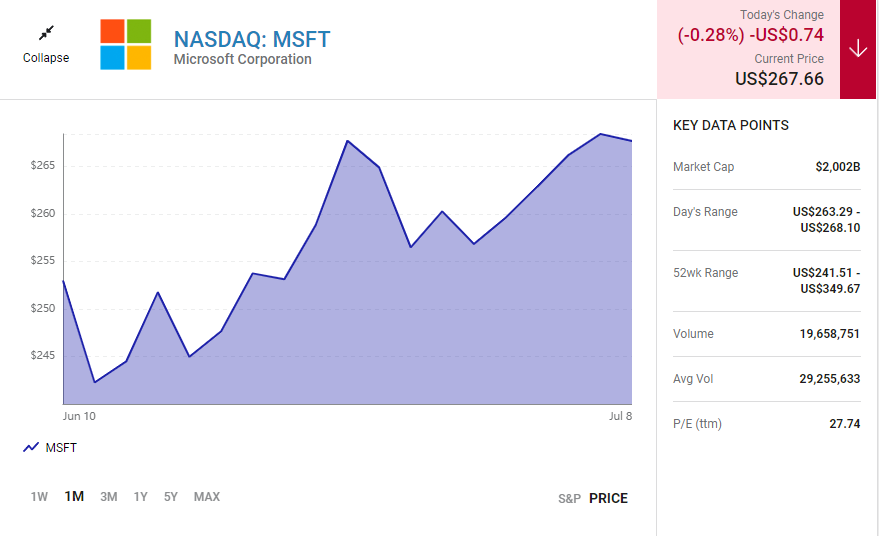This screenshot has height=536, width=879.
Task: Switch chart to 1Y range
Action: [x=141, y=497]
